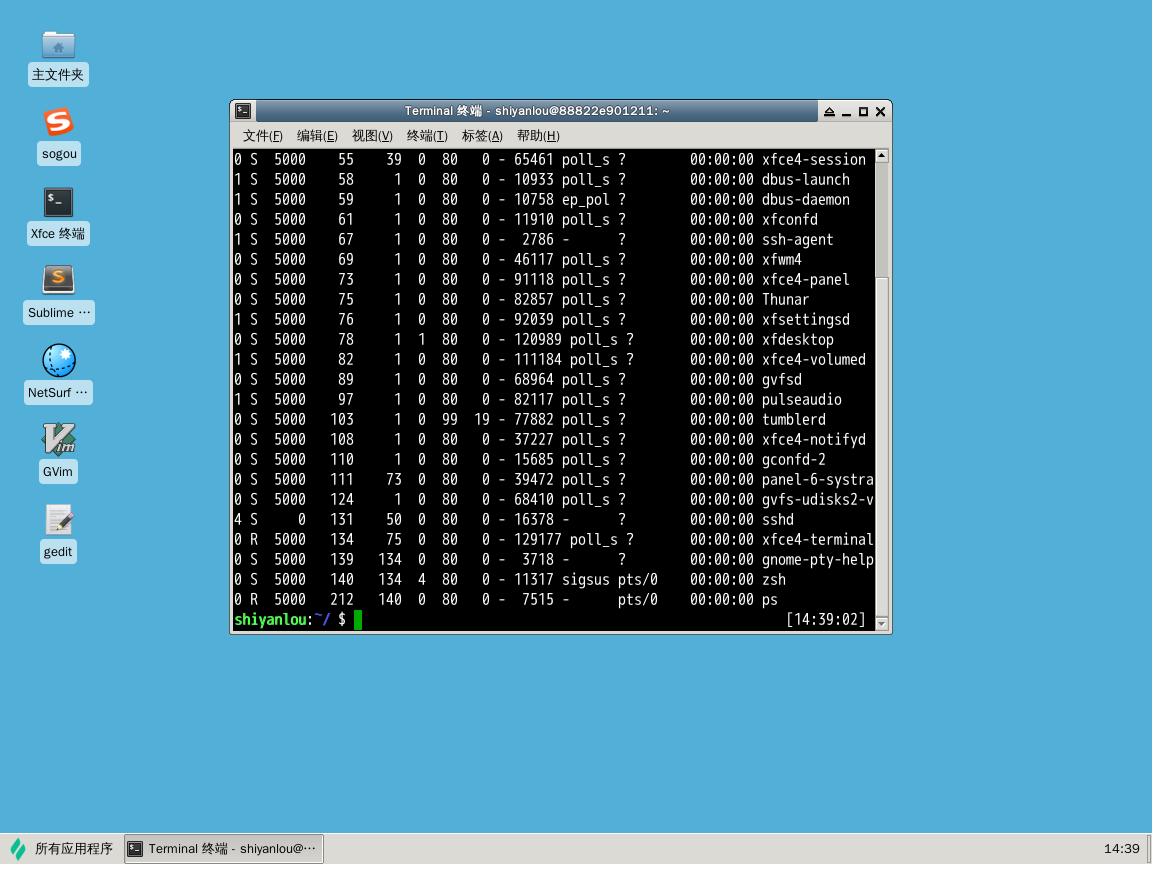This screenshot has width=1152, height=896.
Task: Shade the terminal window with roll-up button
Action: (x=829, y=112)
